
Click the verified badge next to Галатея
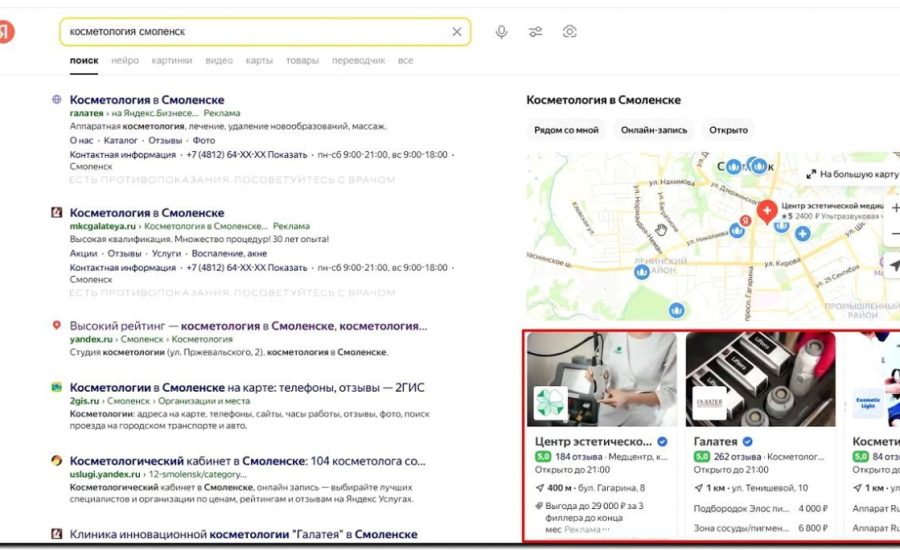pos(747,441)
